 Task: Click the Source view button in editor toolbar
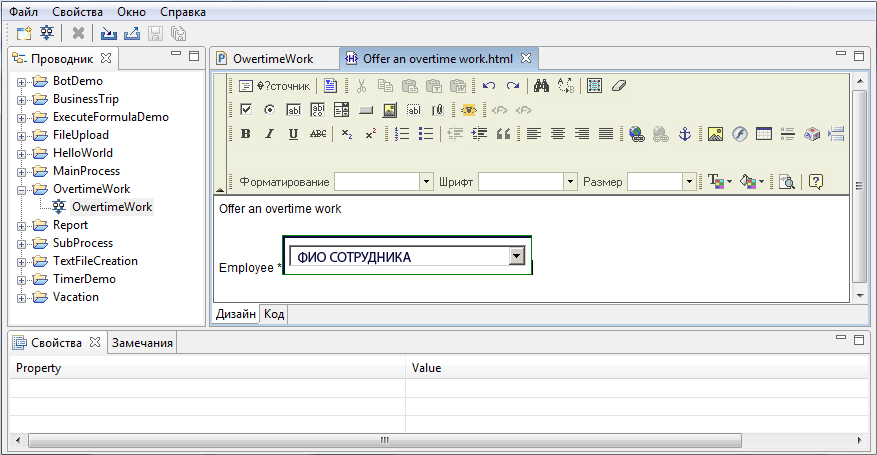click(274, 86)
